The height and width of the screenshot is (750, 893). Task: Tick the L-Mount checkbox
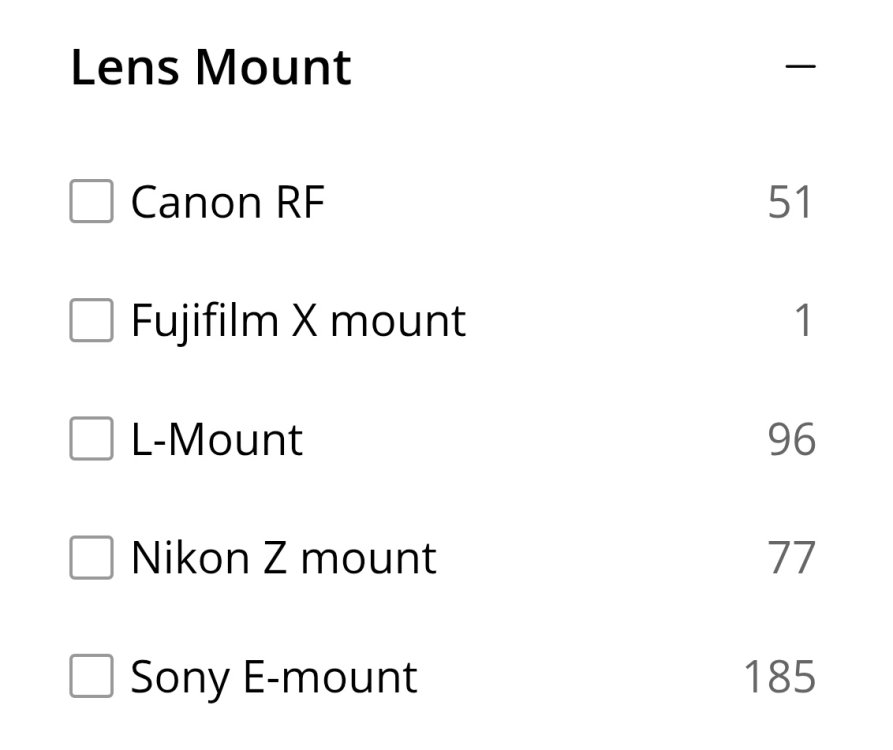point(91,440)
